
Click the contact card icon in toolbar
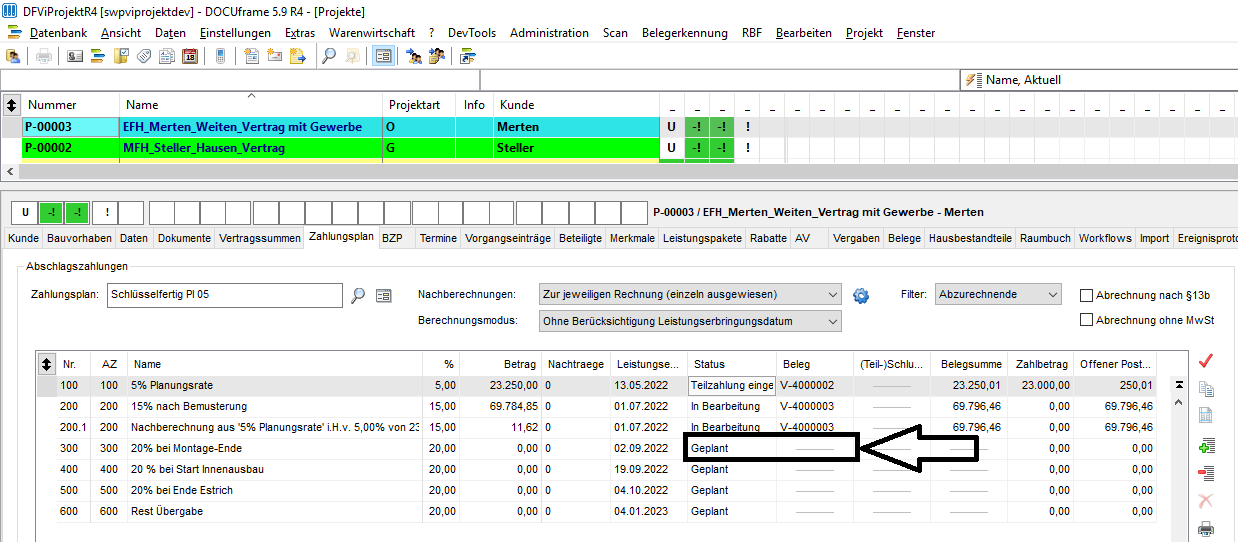click(x=75, y=56)
